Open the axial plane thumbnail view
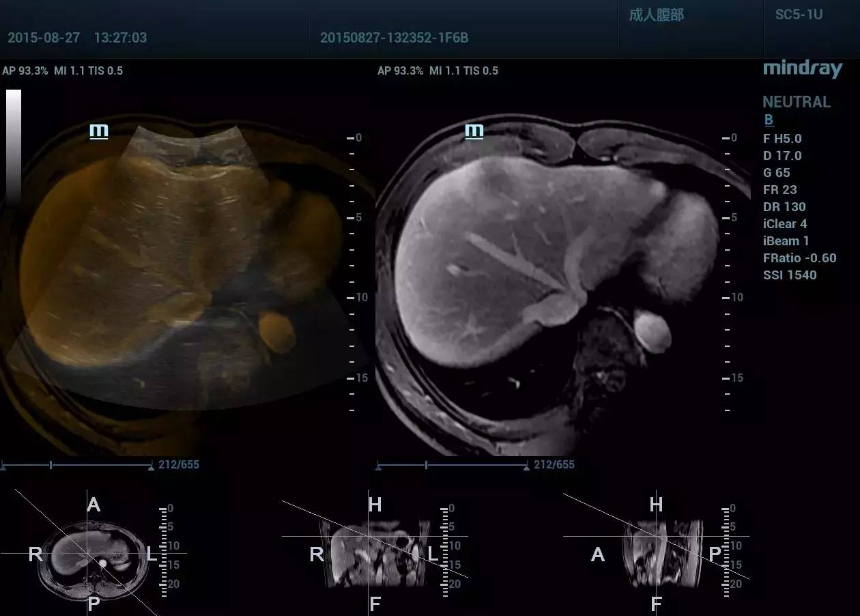860x616 pixels. [93, 551]
